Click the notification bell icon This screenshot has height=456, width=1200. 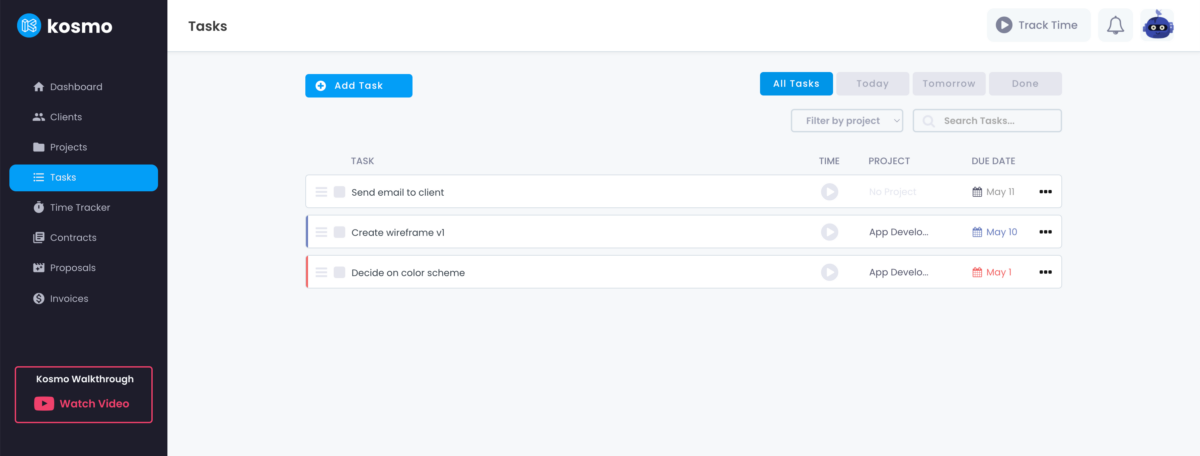tap(1115, 25)
